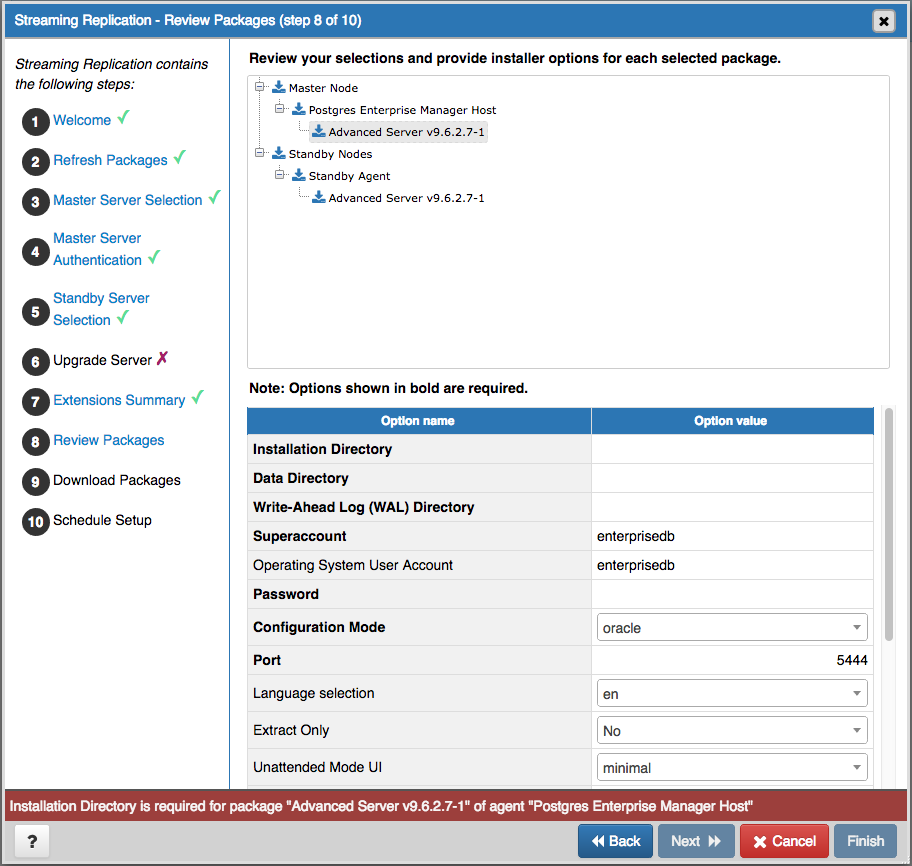Go to the Review Packages step

coord(109,440)
